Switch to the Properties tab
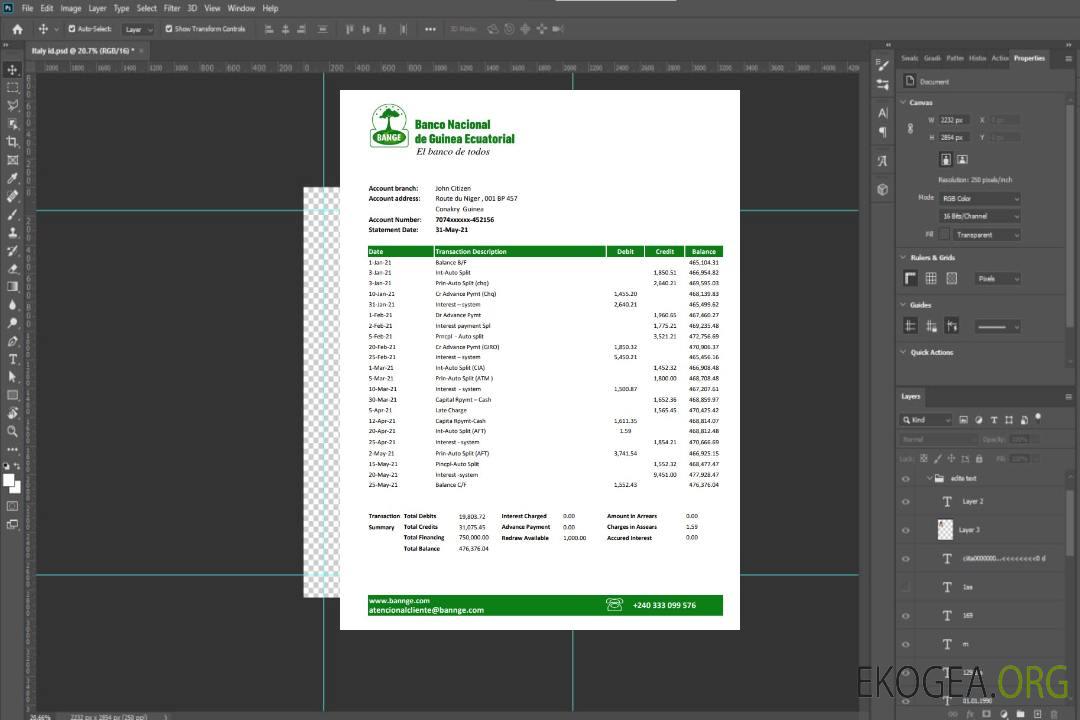Screen dimensions: 1080x720 point(1029,59)
